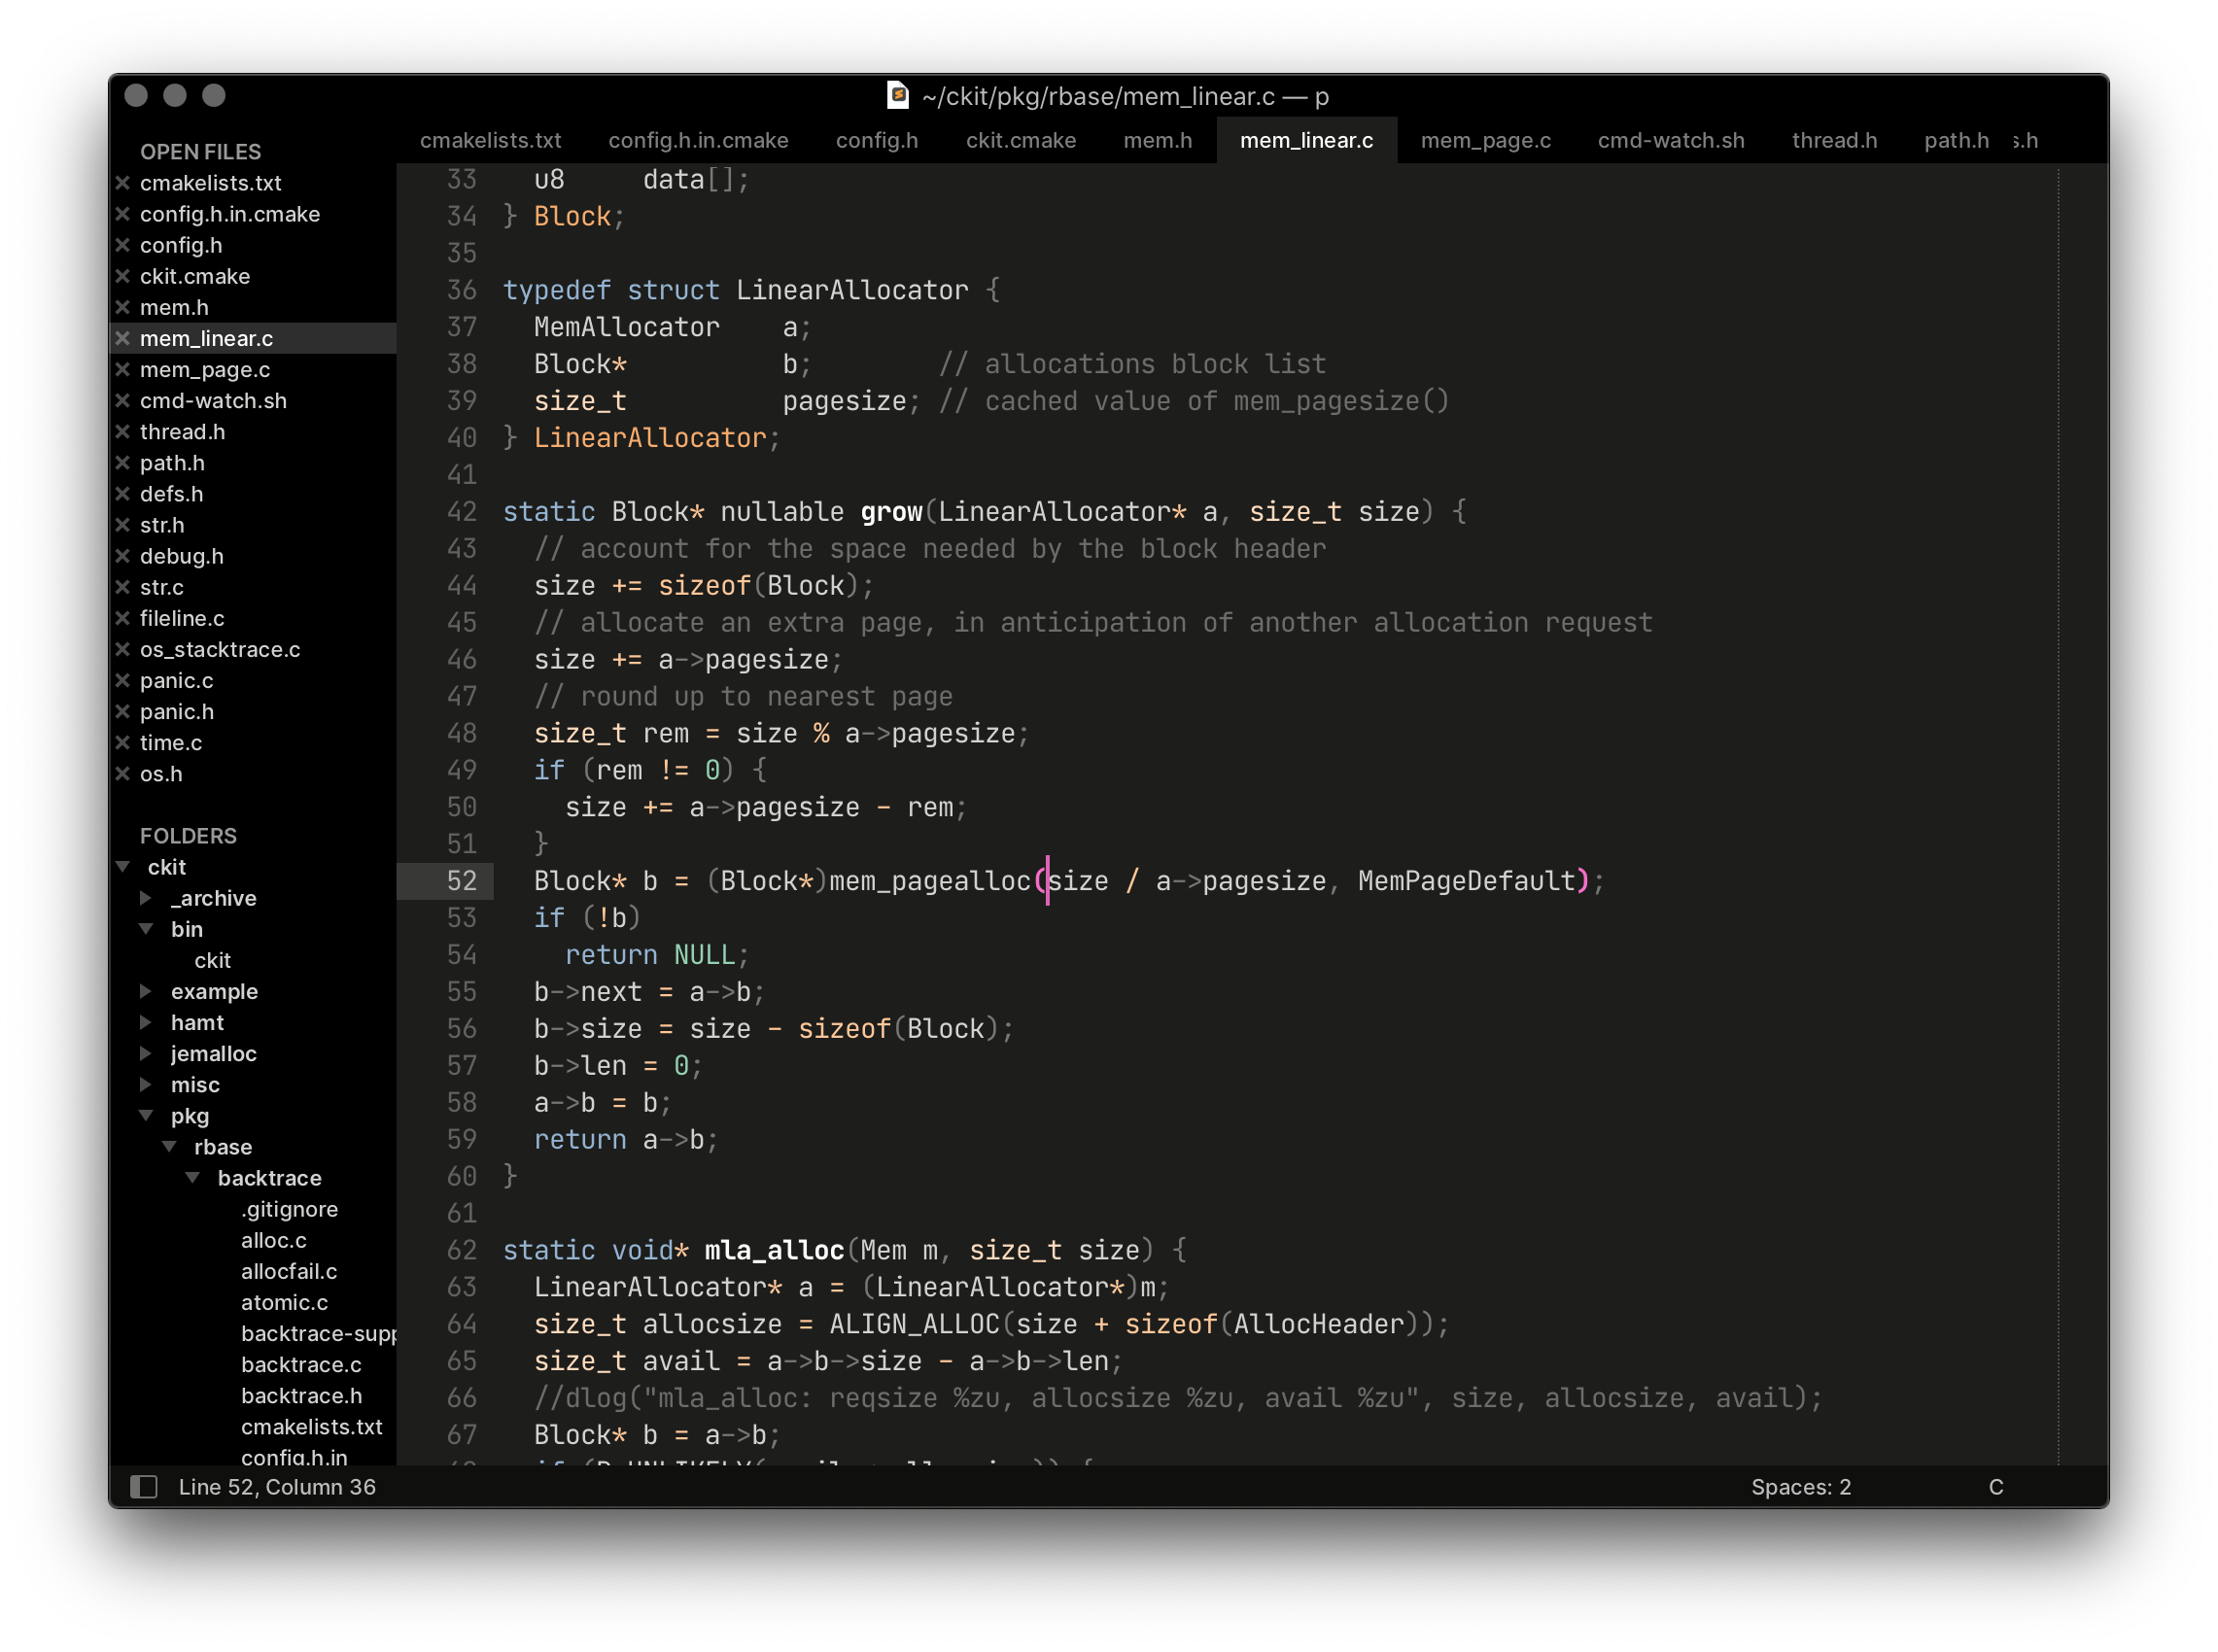This screenshot has height=1652, width=2218.
Task: Expand the _archive folder
Action: pyautogui.click(x=146, y=898)
